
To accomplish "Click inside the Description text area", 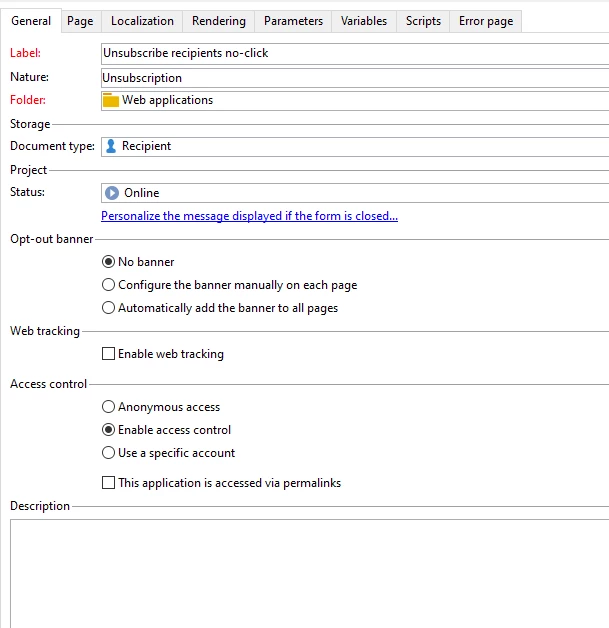I will click(310, 574).
